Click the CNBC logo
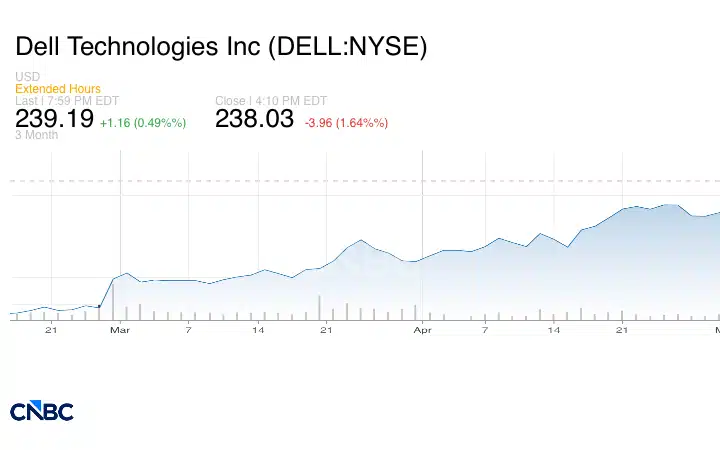This screenshot has height=450, width=720. pyautogui.click(x=42, y=411)
